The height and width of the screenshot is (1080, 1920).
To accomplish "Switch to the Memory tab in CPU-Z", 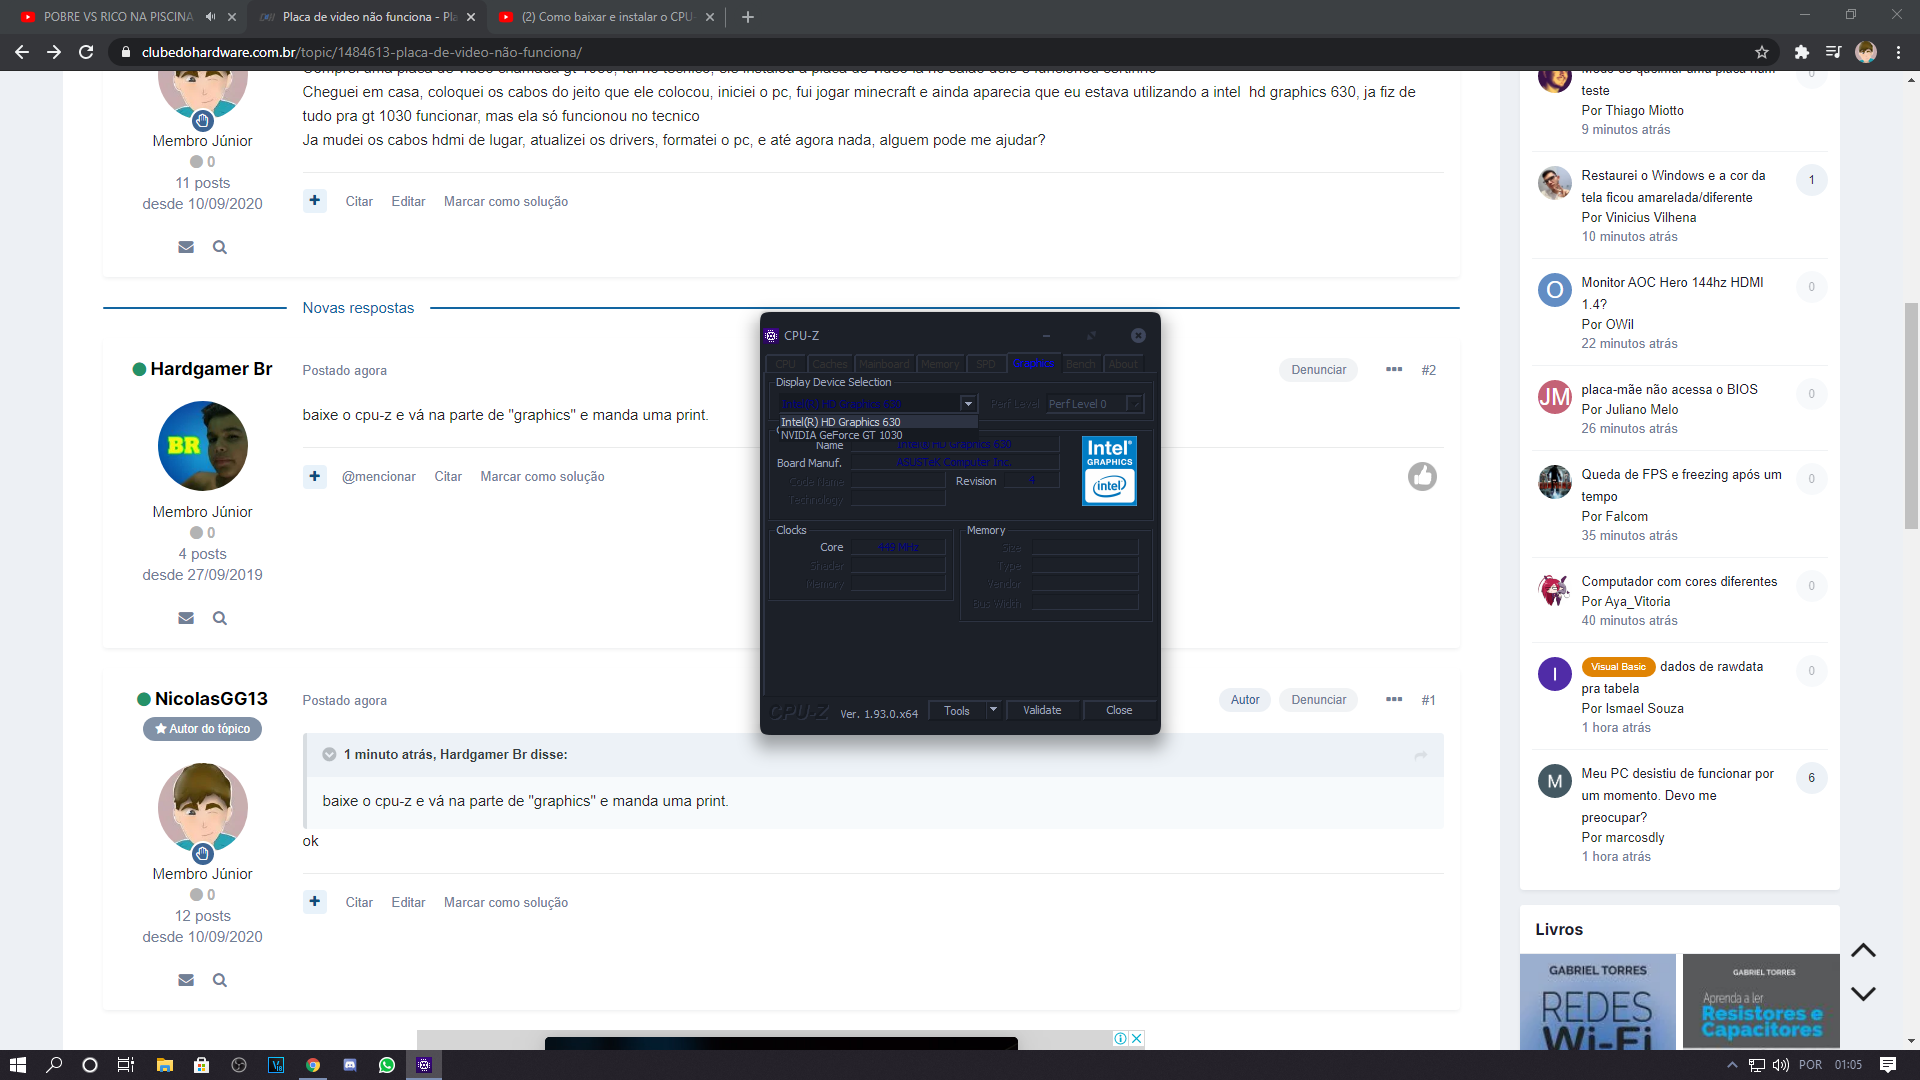I will click(x=939, y=364).
